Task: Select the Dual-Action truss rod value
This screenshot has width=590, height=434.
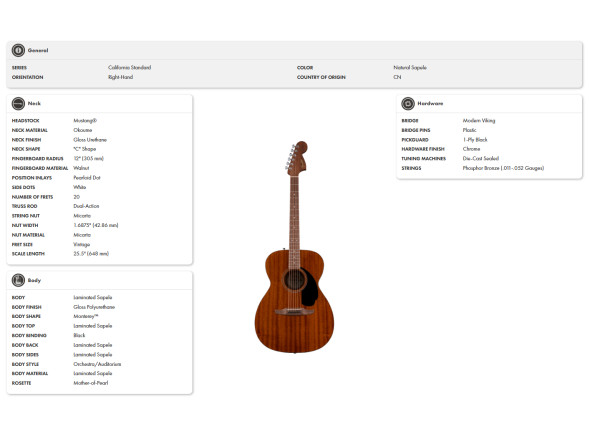Action: click(x=86, y=206)
